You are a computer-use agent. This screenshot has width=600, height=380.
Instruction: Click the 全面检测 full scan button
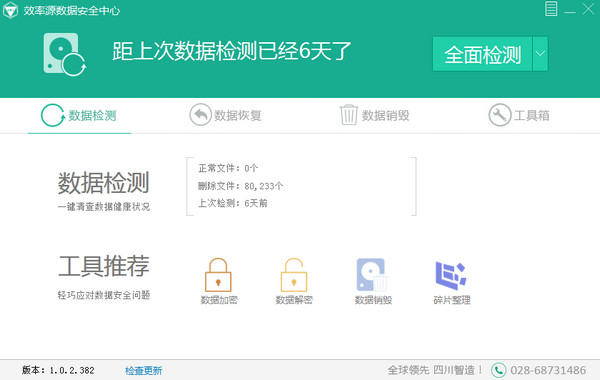tap(482, 54)
